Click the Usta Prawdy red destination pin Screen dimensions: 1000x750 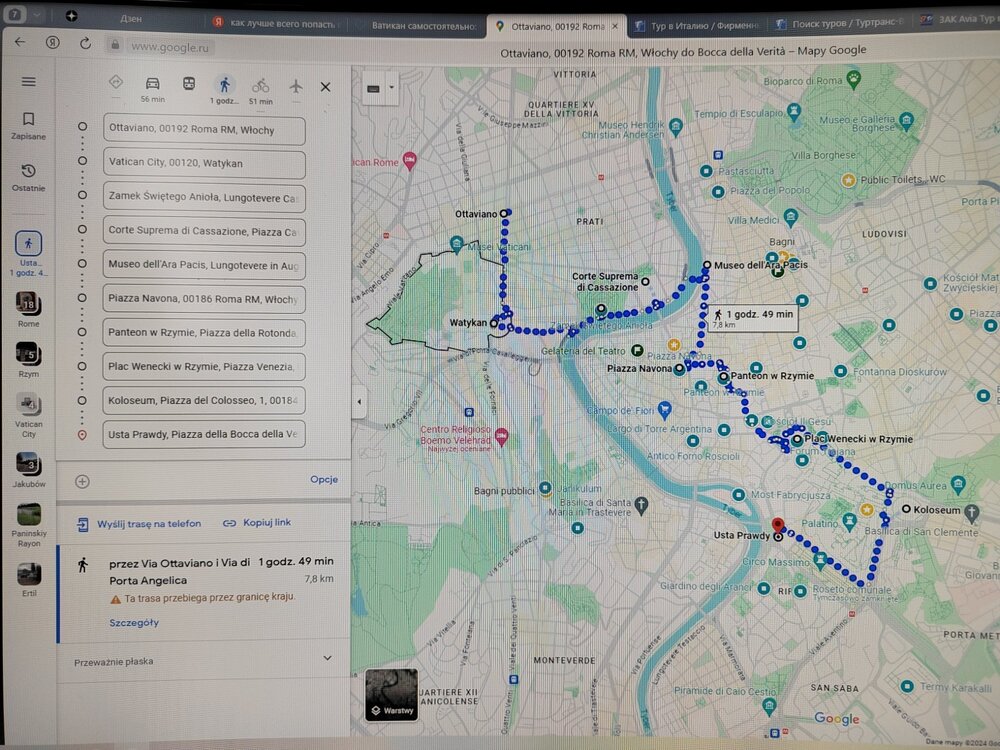click(x=777, y=527)
